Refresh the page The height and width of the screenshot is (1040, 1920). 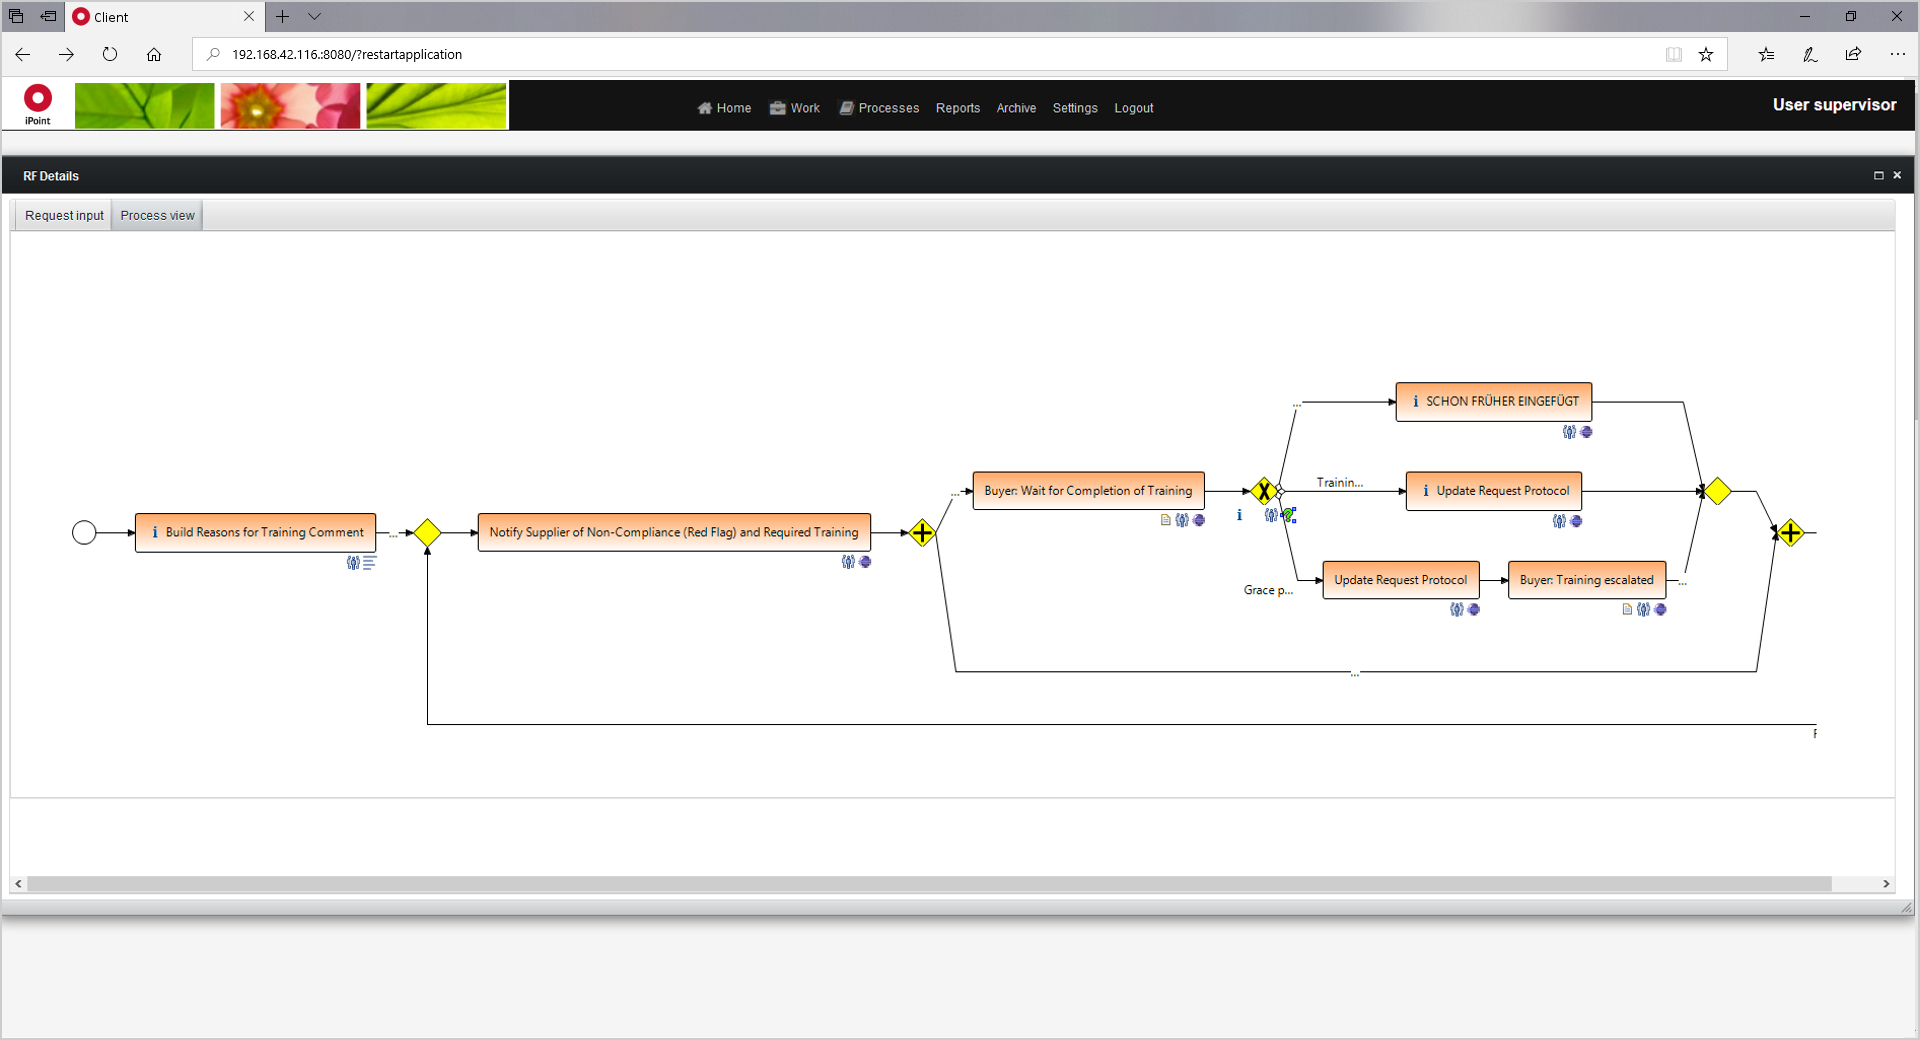pyautogui.click(x=110, y=54)
